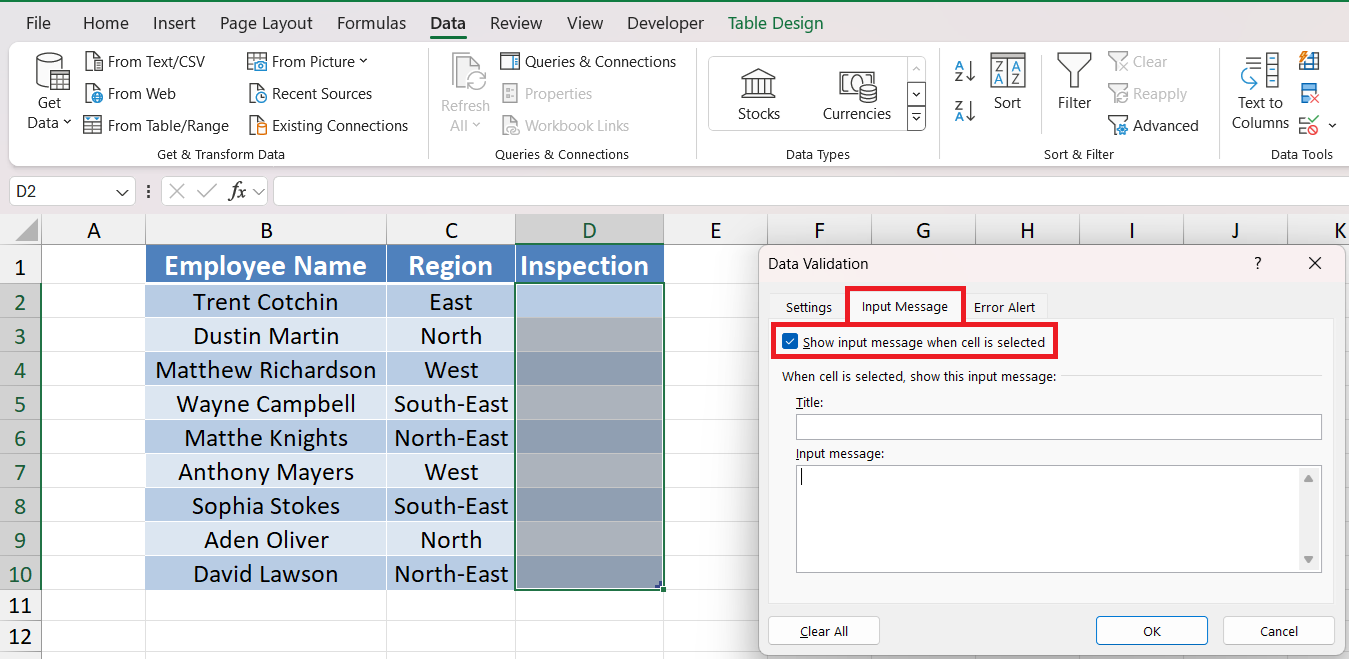The image size is (1349, 659).
Task: Click the Remove Duplicates icon
Action: (1309, 94)
